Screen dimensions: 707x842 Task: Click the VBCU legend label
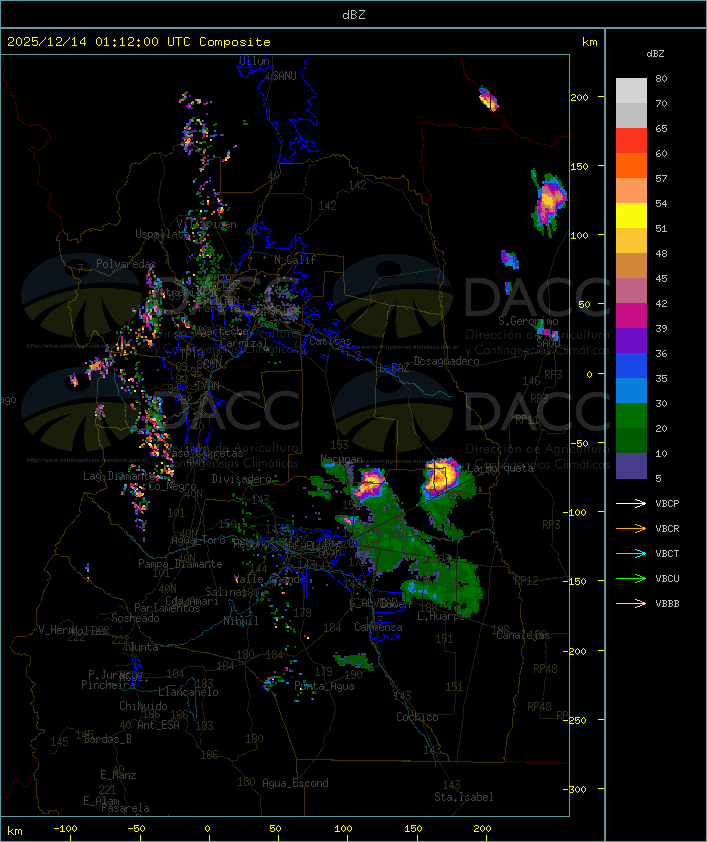coord(667,579)
